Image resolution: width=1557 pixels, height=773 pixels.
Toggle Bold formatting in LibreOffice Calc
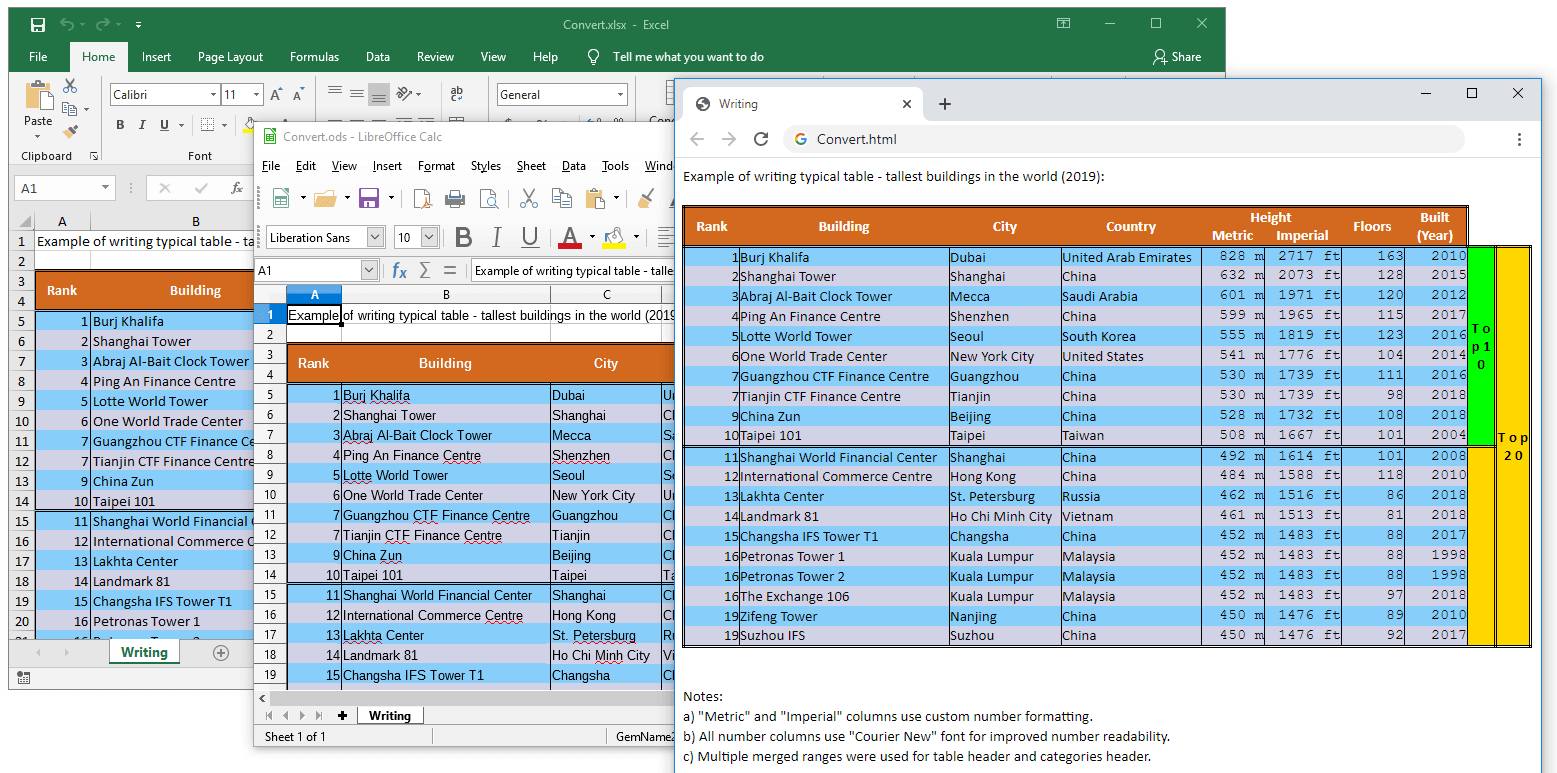463,236
